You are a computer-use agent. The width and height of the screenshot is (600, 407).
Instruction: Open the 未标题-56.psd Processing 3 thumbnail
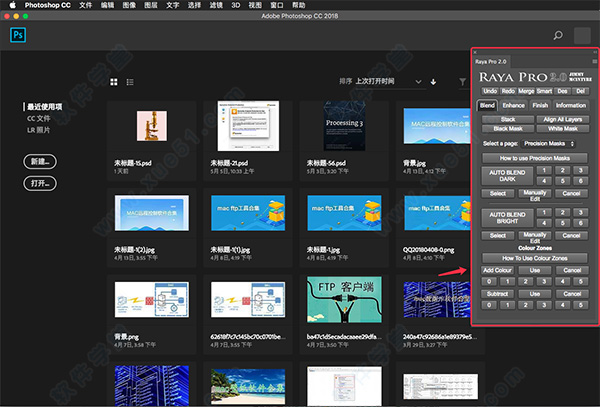(344, 126)
